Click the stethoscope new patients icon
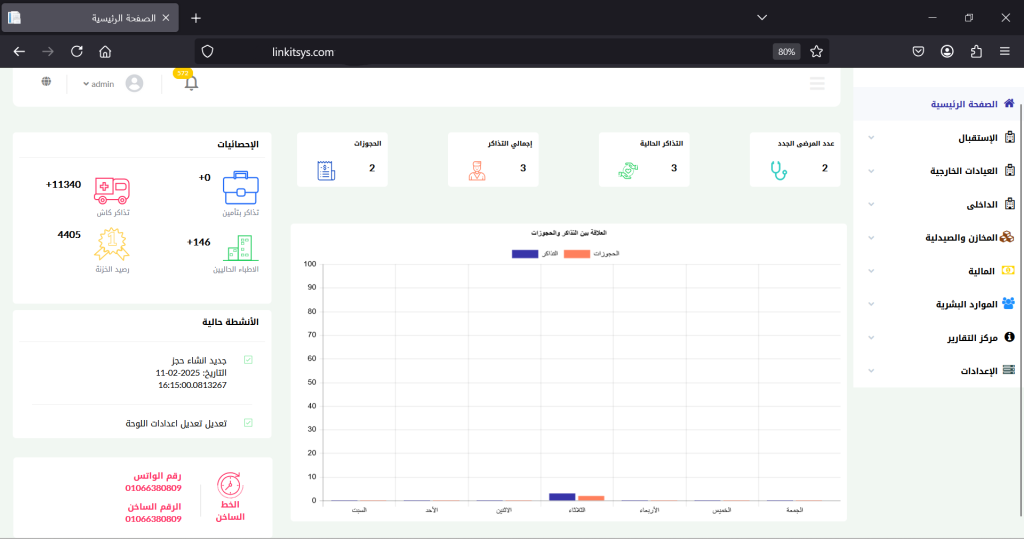 (x=777, y=169)
